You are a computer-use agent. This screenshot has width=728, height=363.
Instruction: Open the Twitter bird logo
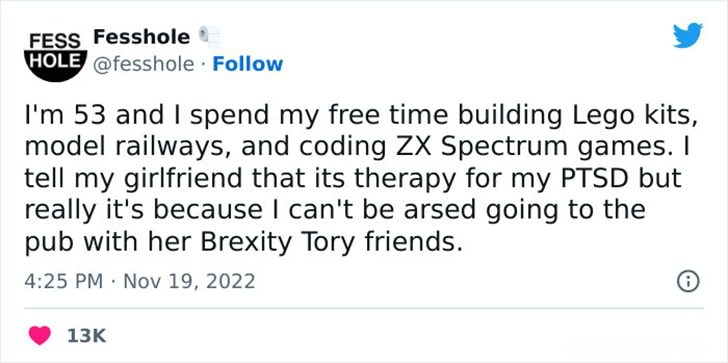(x=688, y=35)
